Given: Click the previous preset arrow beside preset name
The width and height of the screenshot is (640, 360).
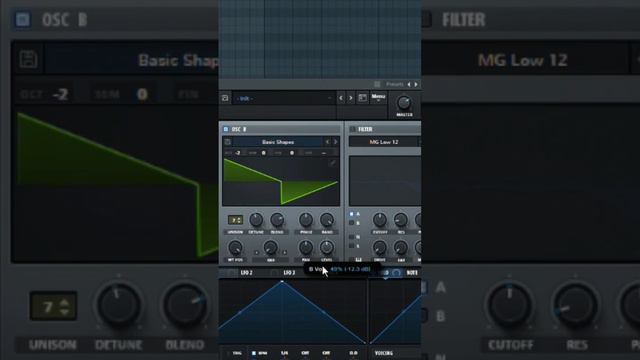Looking at the screenshot, I should [x=341, y=98].
